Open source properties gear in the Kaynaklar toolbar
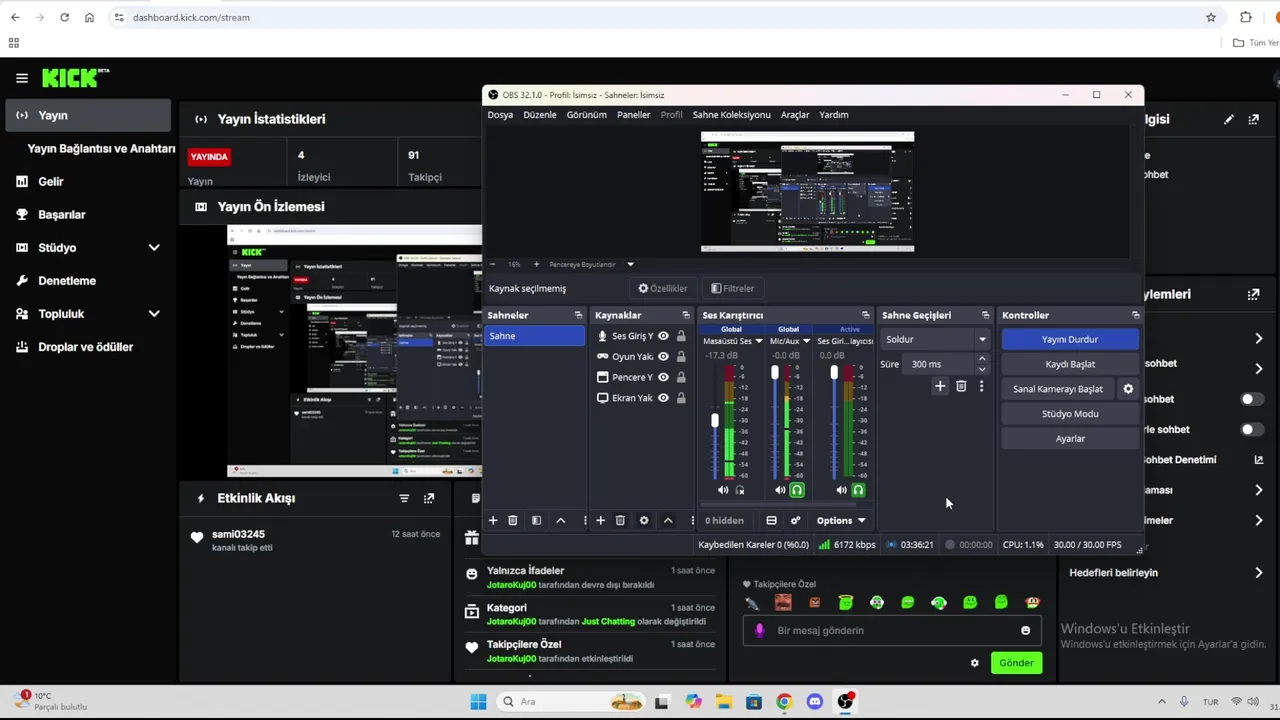Screen dimensions: 1280x720 [x=644, y=520]
